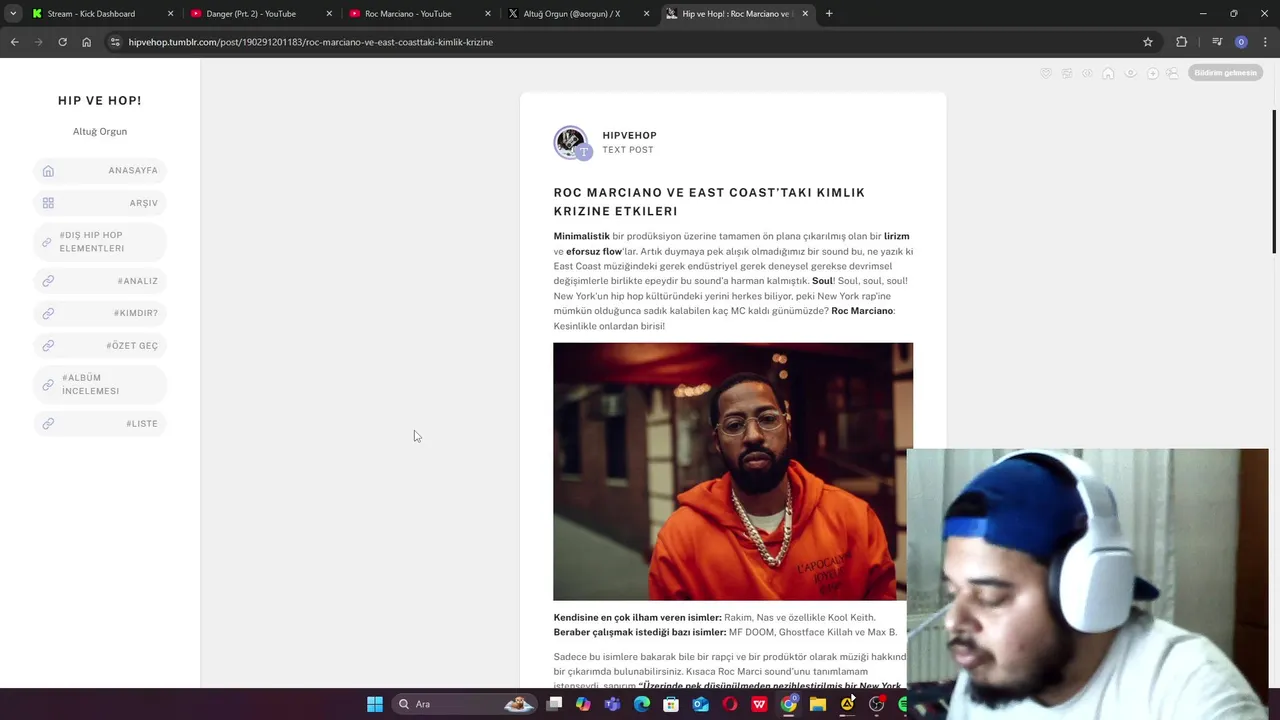Open Microsoft Edge from the taskbar
The width and height of the screenshot is (1280, 720).
pyautogui.click(x=642, y=704)
